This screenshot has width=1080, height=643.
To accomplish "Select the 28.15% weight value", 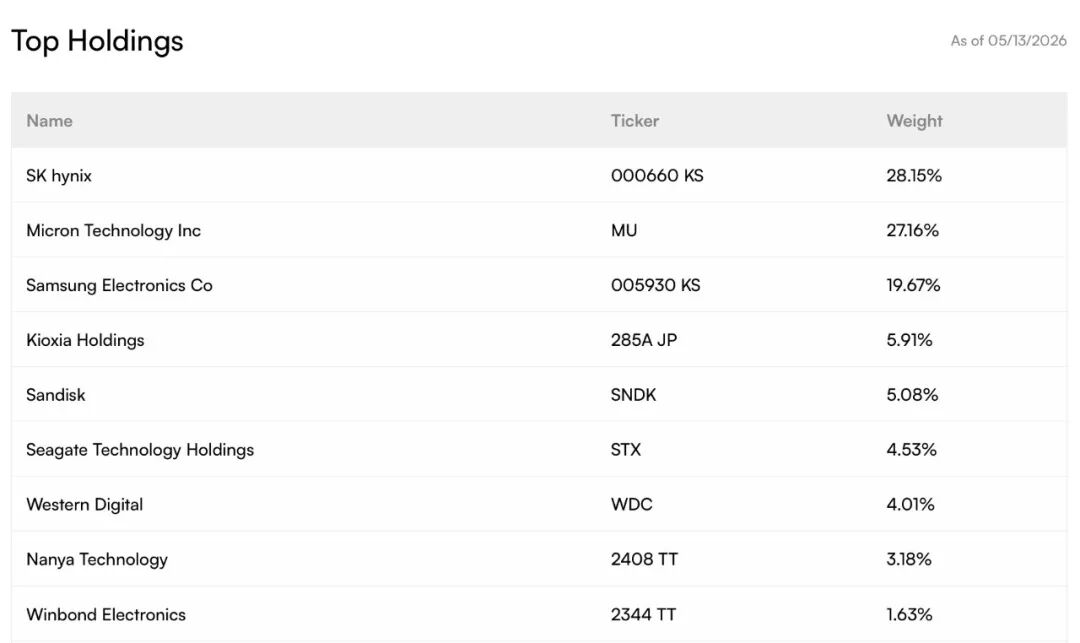I will click(x=914, y=176).
